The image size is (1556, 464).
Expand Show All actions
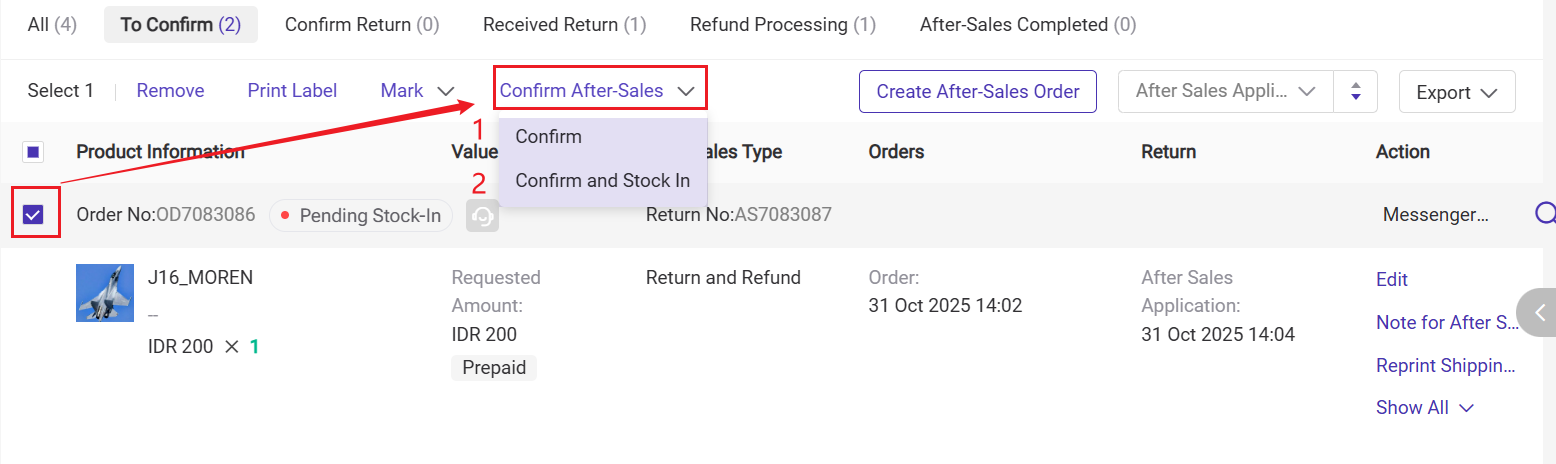(x=1425, y=407)
